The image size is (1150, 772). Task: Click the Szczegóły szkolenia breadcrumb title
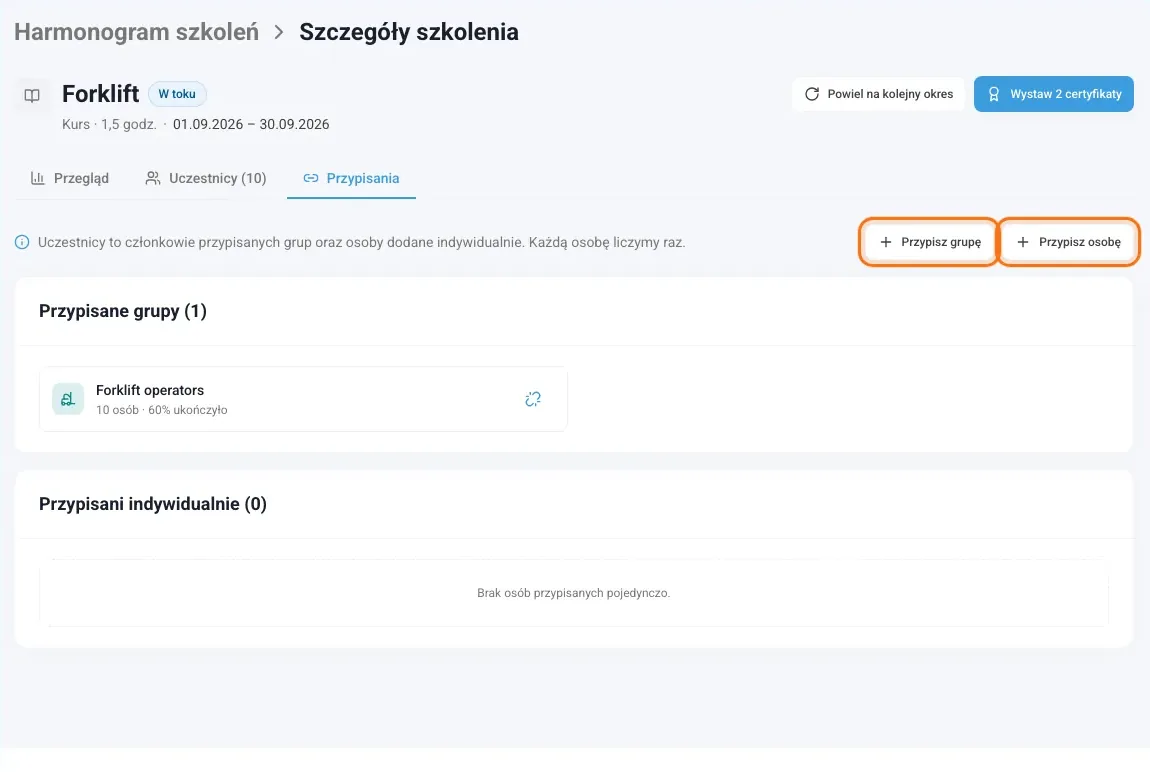tap(409, 32)
